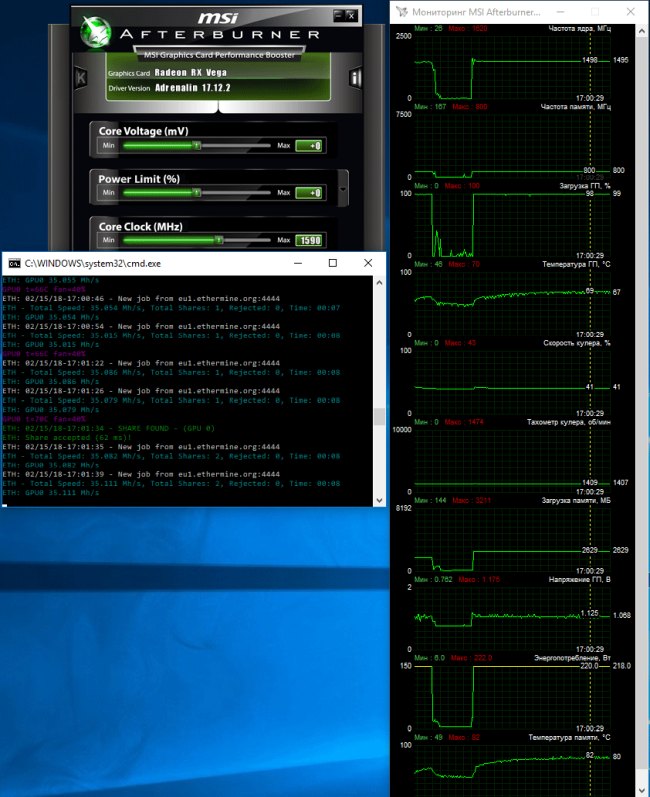The image size is (650, 797).
Task: Click the cmd.exe window title text
Action: click(93, 264)
